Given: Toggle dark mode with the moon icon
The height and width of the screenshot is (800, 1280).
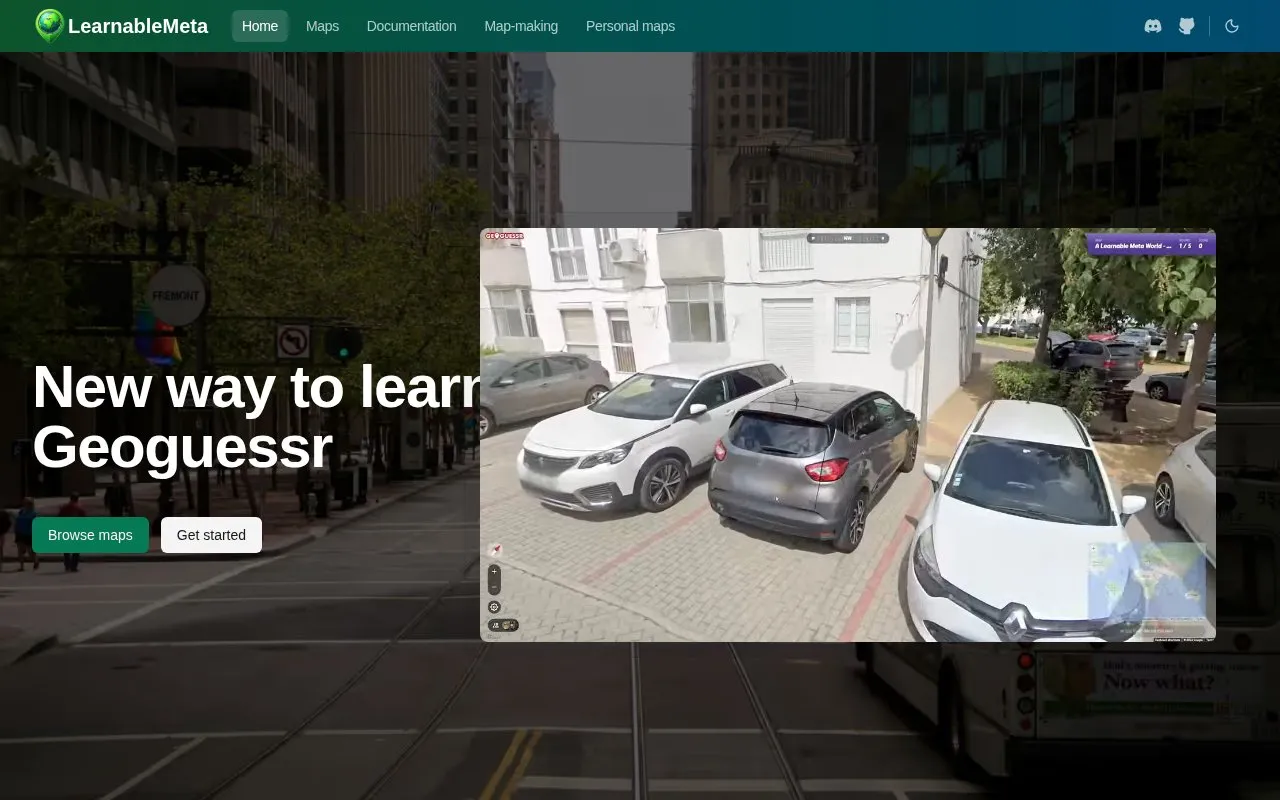Looking at the screenshot, I should click(1232, 26).
